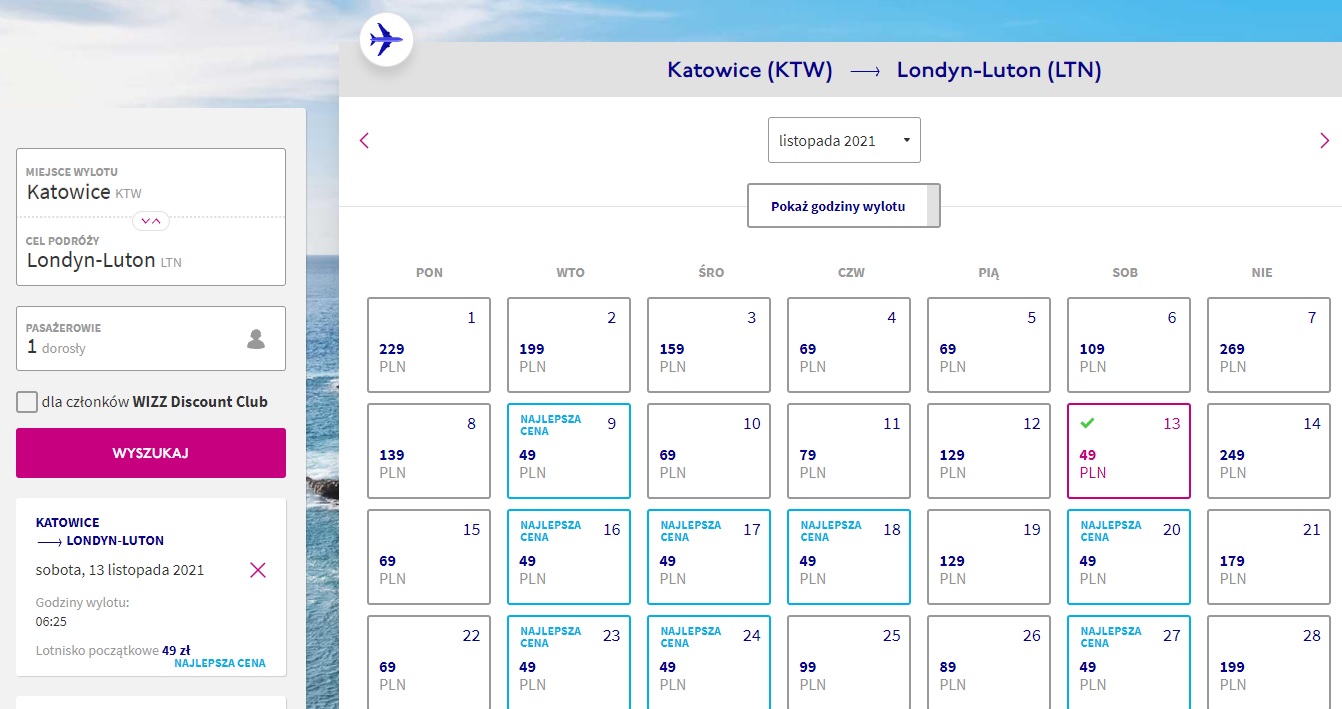Choose November 11 at 79 PLN
This screenshot has width=1342, height=709.
coord(849,451)
